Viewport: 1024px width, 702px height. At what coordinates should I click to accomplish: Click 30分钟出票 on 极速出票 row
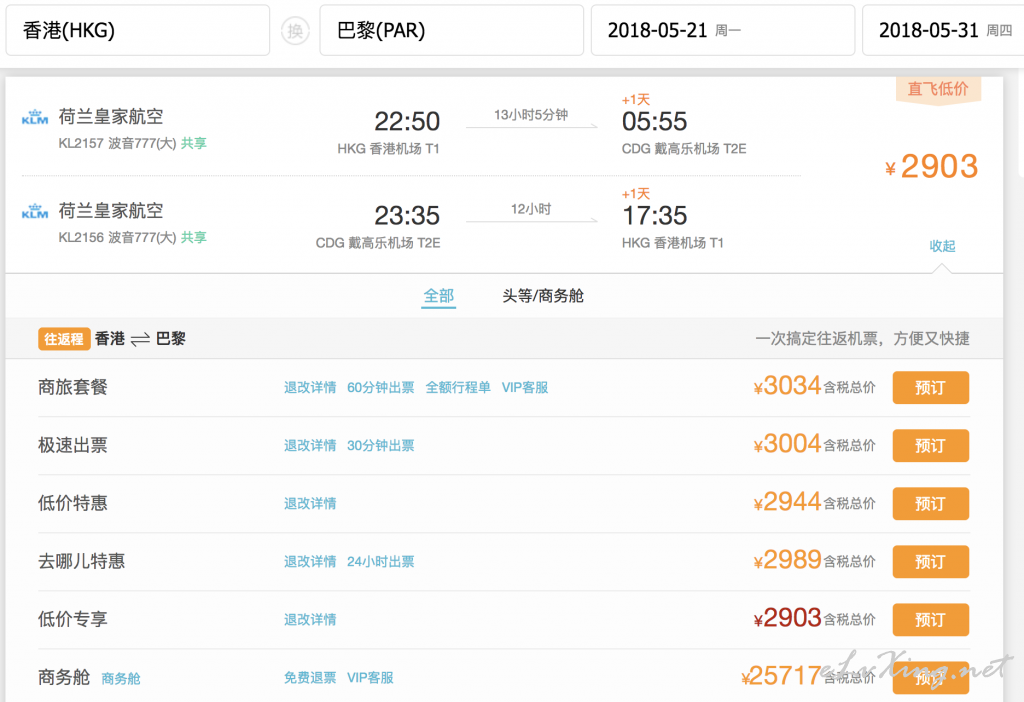(381, 446)
